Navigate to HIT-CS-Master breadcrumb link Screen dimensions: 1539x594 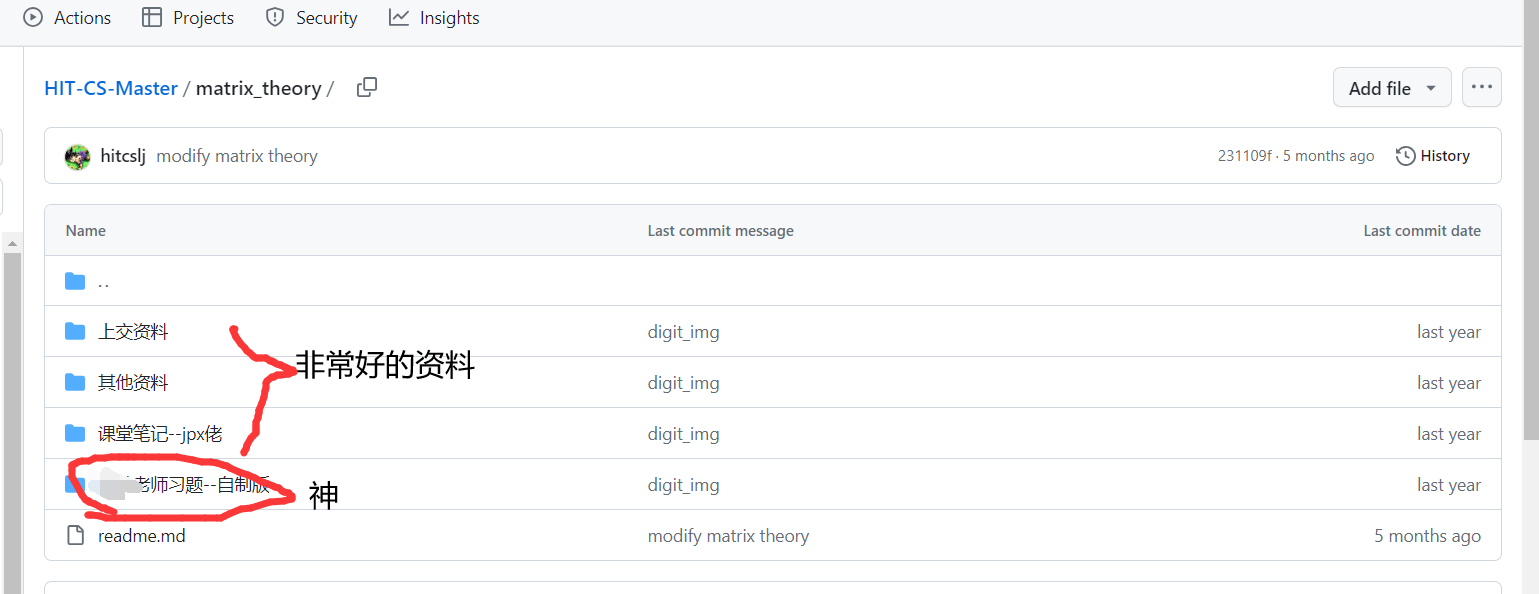click(x=111, y=88)
